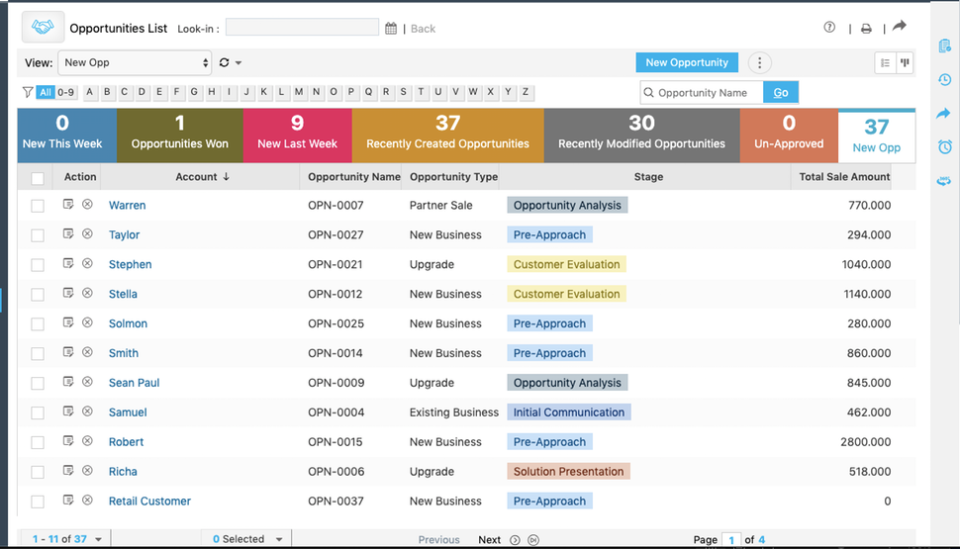This screenshot has height=549, width=960.
Task: Switch to kanban view icon
Action: (905, 63)
